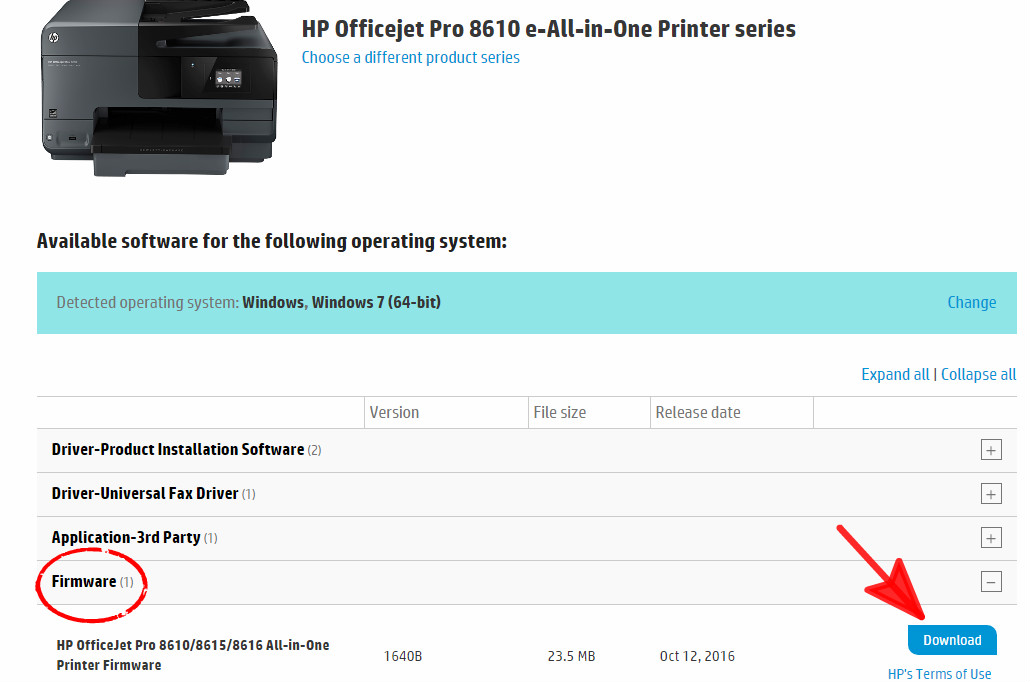Click Windows 7 (64-bit) detected OS text
Screen dimensions: 1030x682
coord(376,302)
